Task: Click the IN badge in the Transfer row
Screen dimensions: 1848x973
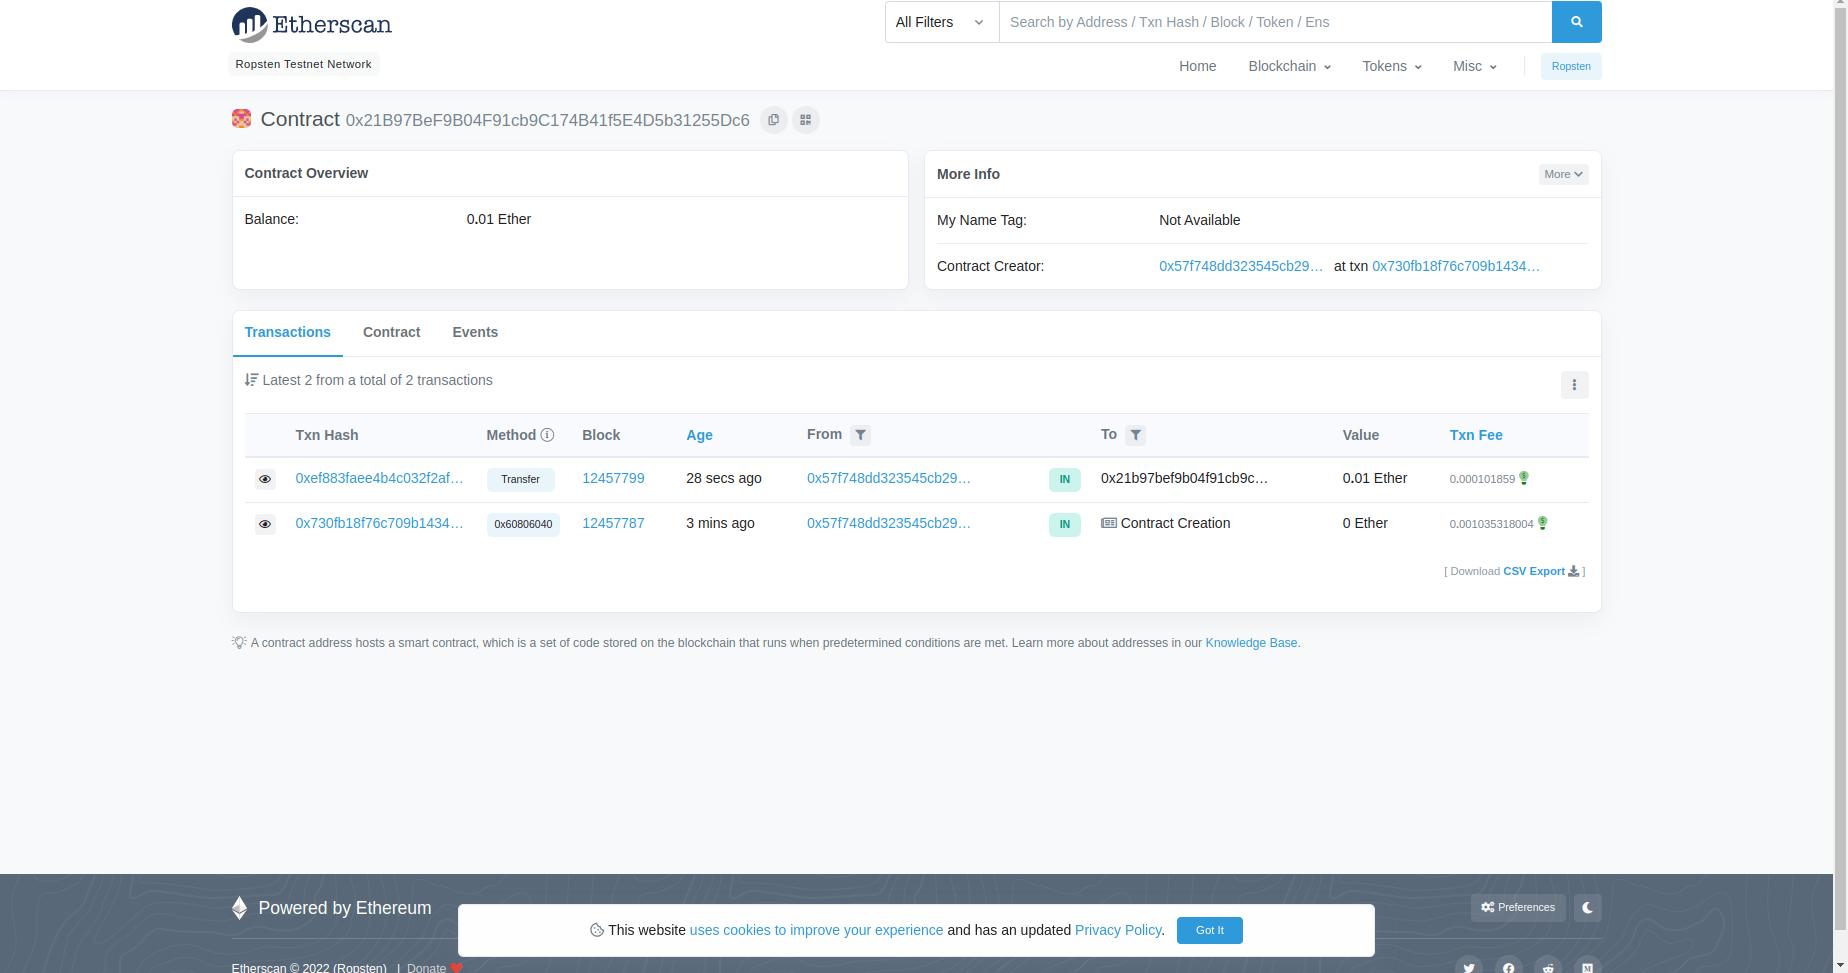Action: tap(1064, 479)
